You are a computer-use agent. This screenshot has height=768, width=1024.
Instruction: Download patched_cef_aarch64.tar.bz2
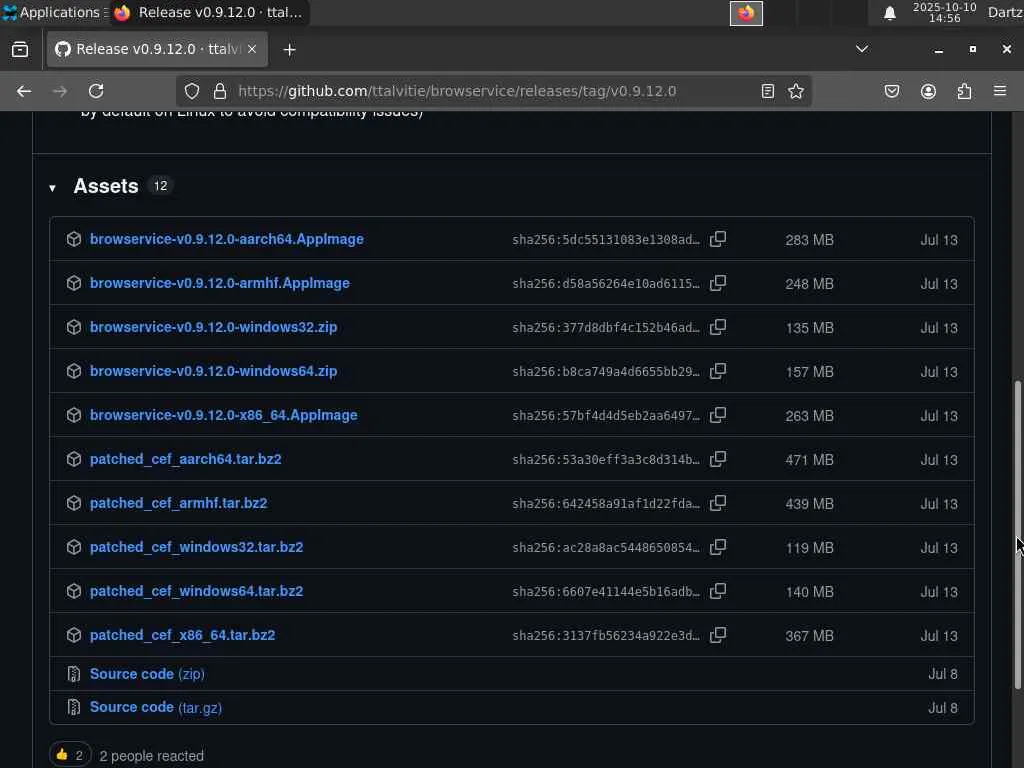point(185,459)
